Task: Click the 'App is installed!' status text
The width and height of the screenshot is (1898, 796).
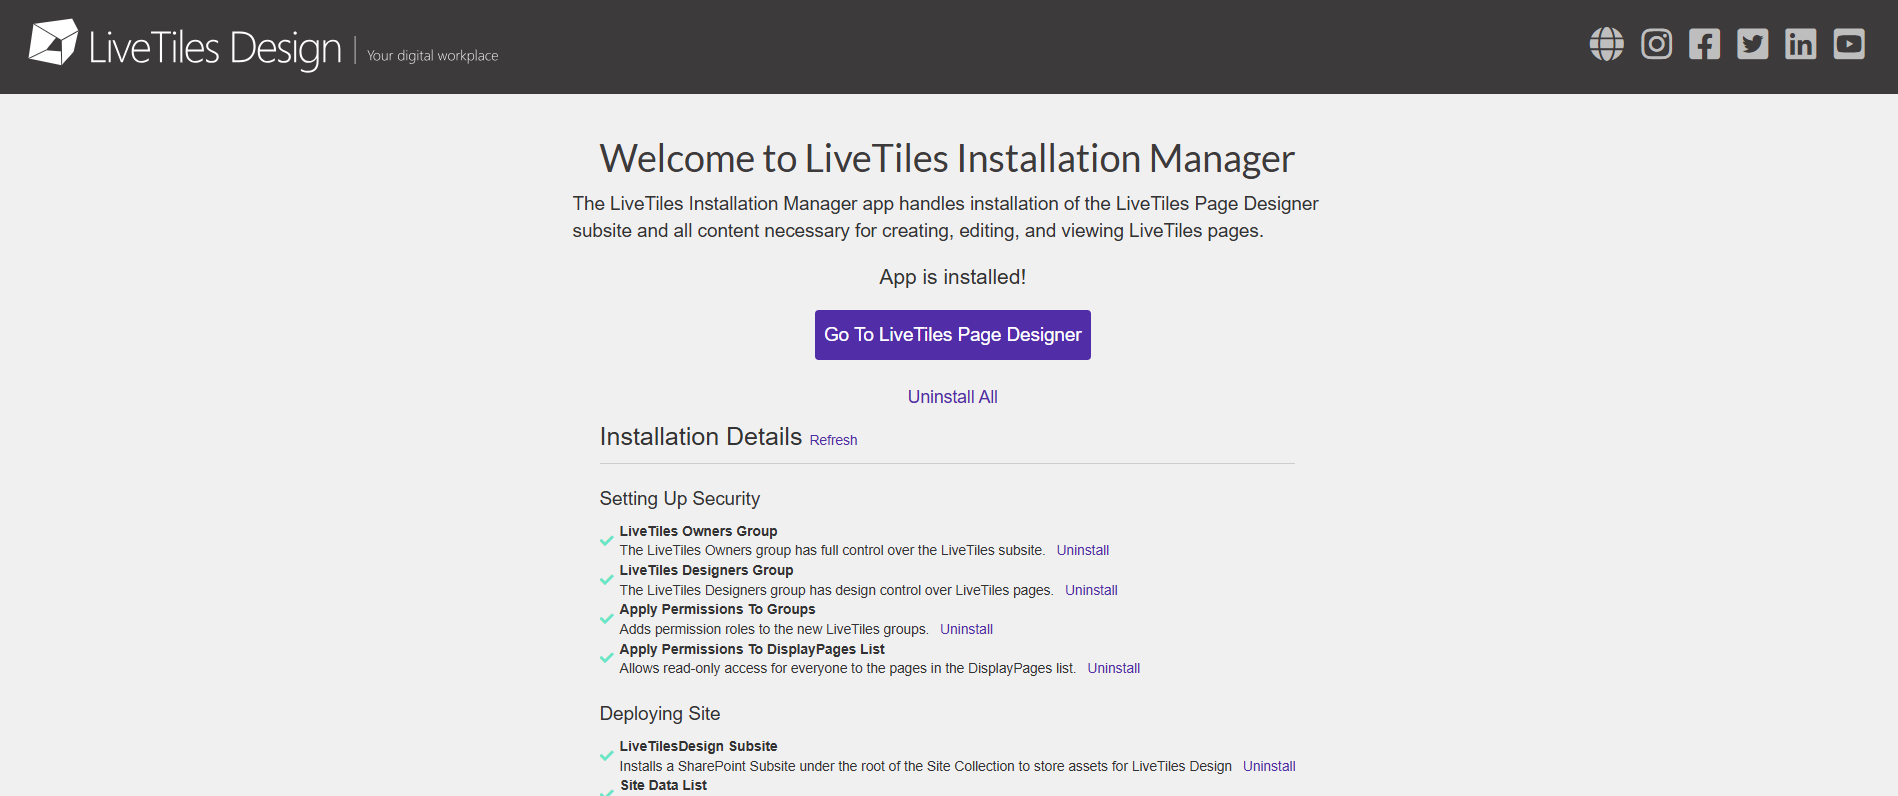Action: tap(952, 277)
